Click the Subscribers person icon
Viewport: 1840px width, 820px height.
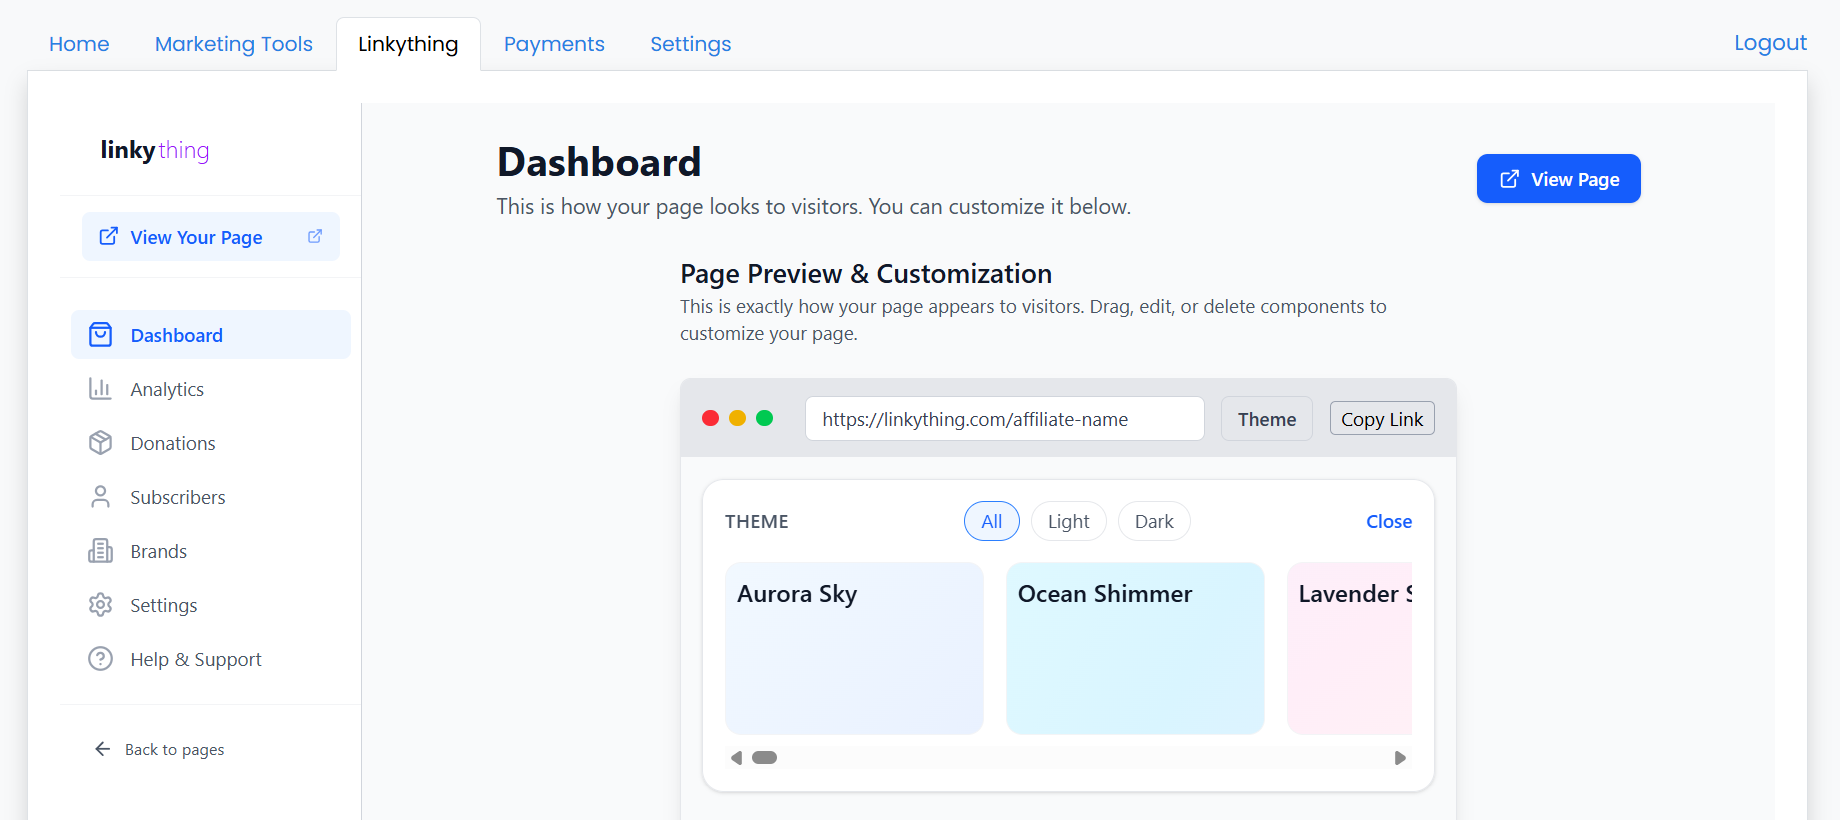tap(100, 497)
